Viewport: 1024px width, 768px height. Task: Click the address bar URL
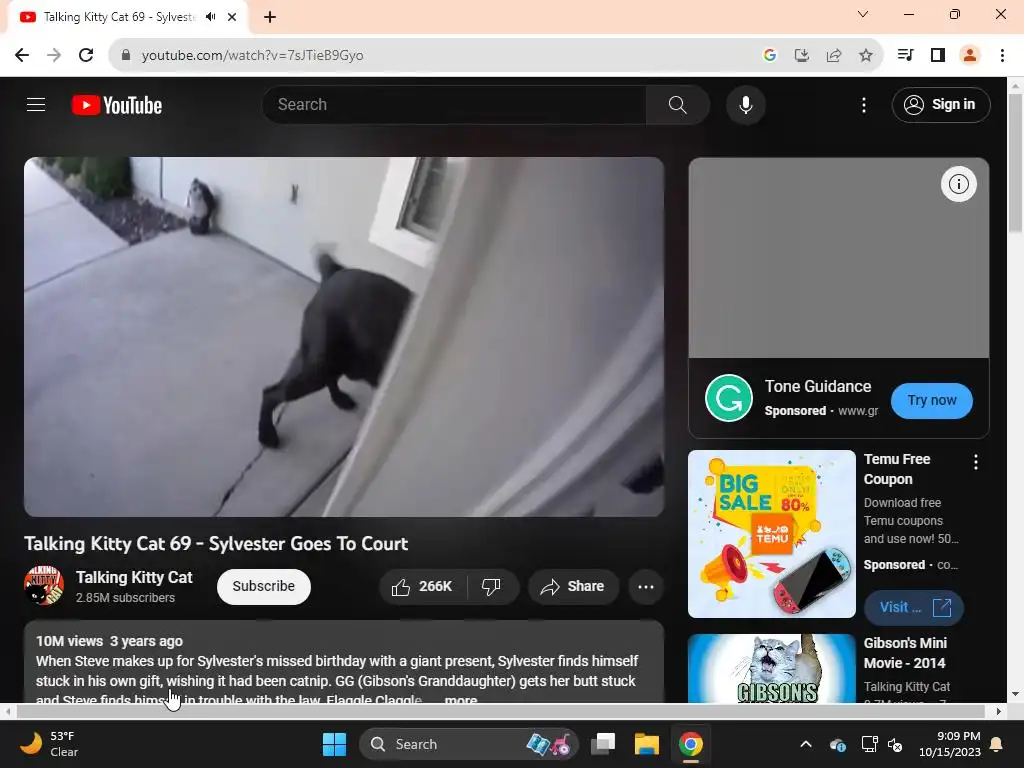[252, 55]
